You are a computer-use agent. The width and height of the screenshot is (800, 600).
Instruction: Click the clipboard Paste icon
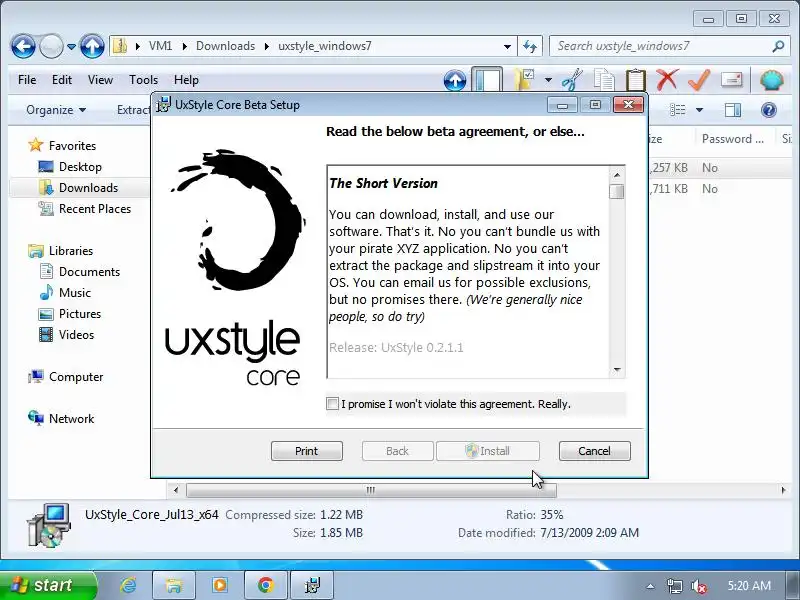click(635, 80)
